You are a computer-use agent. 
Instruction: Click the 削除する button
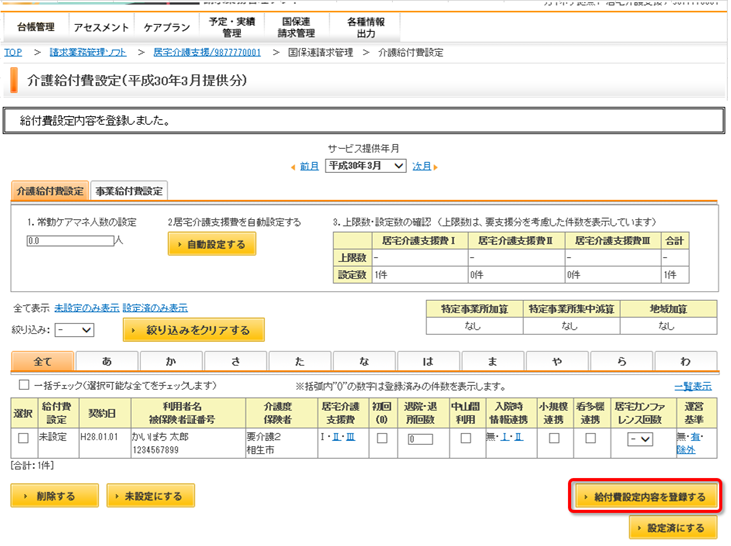[x=55, y=496]
